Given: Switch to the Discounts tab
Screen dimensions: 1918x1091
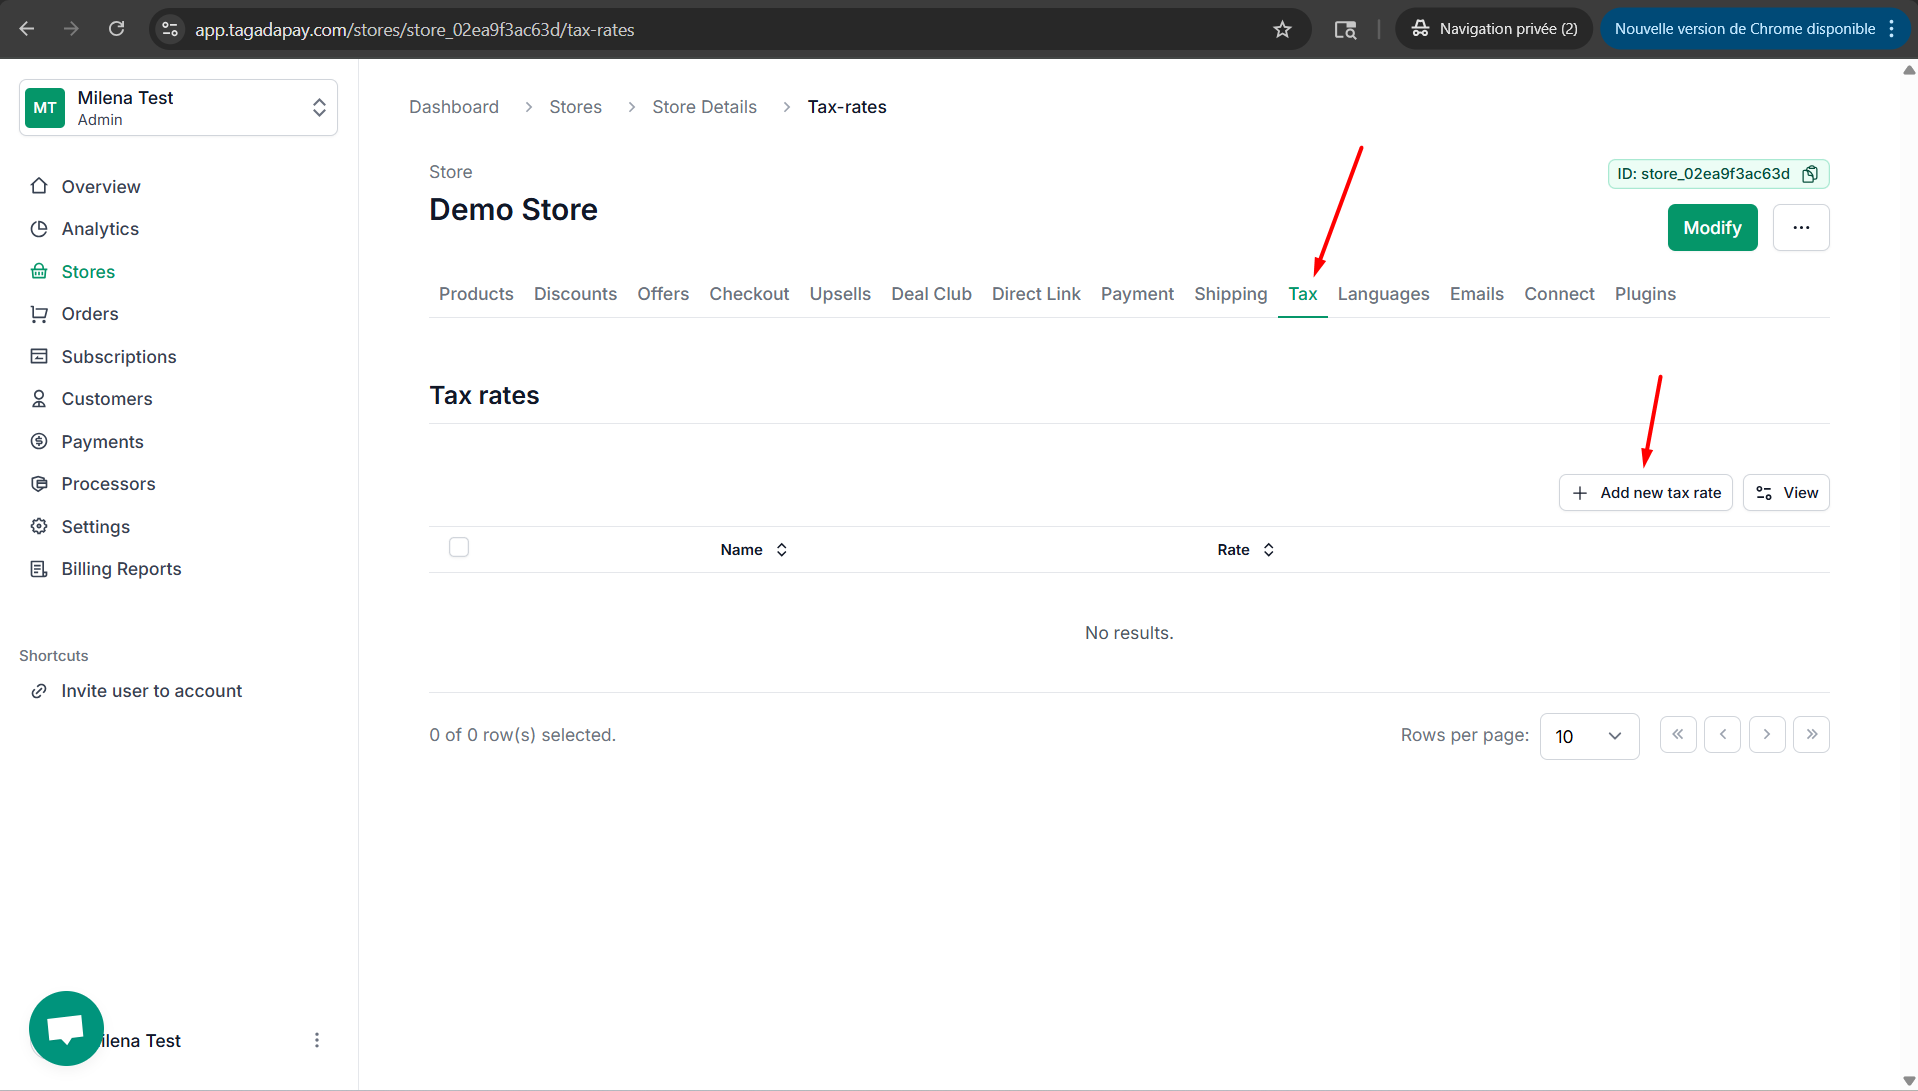Looking at the screenshot, I should coord(575,294).
